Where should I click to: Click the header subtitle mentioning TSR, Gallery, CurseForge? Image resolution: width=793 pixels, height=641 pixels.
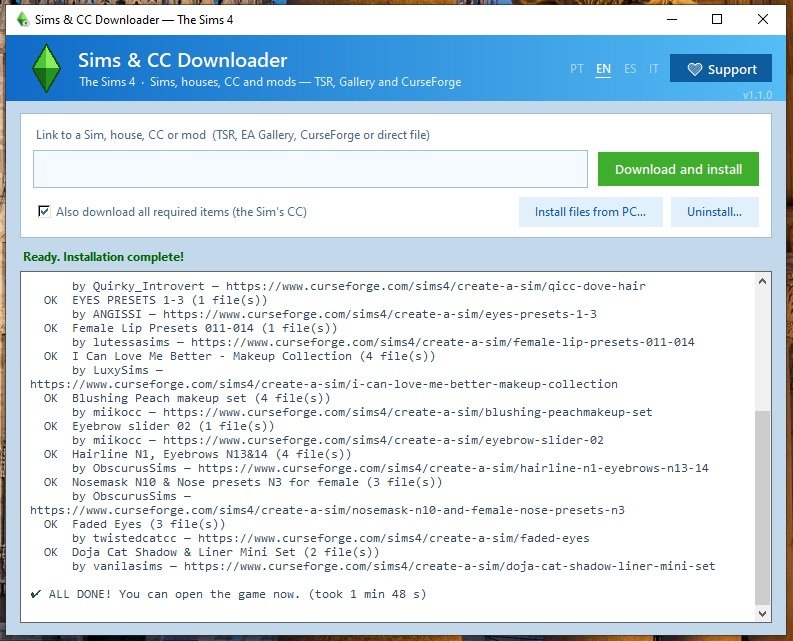pos(270,82)
